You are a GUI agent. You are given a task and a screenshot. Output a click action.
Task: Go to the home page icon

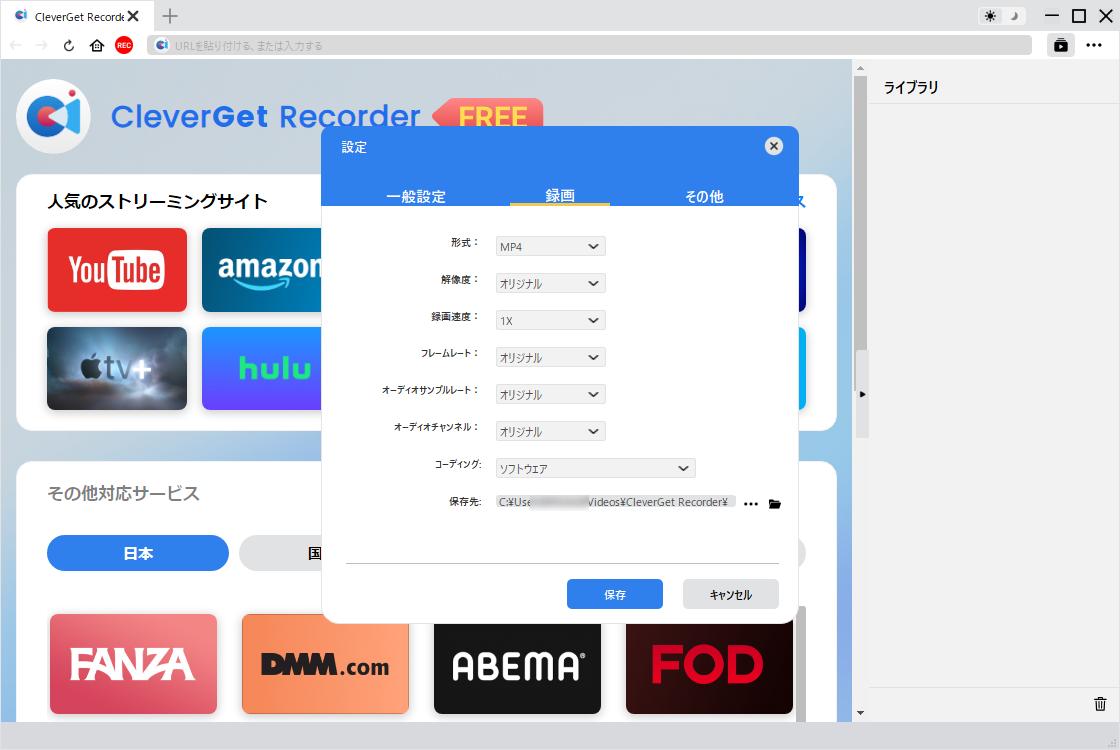(96, 45)
